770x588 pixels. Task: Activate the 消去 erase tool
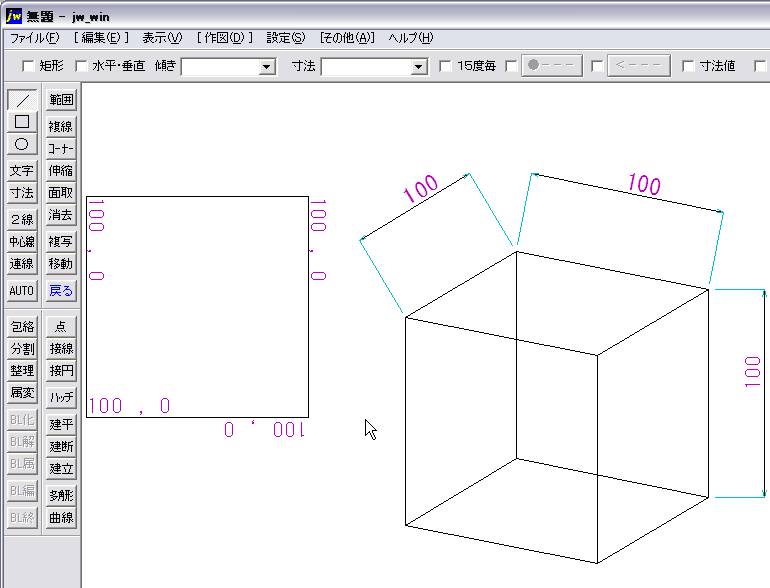point(61,215)
